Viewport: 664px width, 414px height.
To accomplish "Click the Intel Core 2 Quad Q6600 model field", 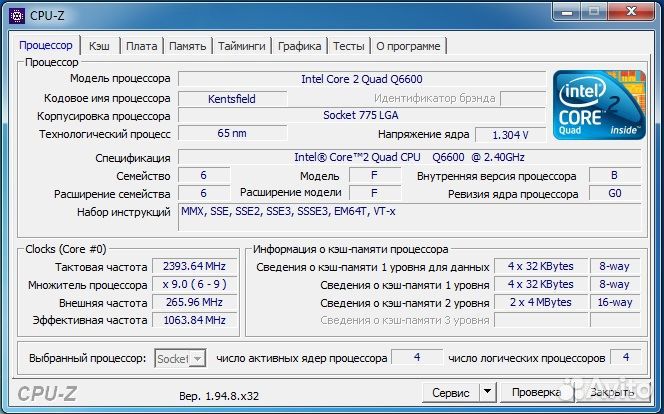I will [362, 79].
